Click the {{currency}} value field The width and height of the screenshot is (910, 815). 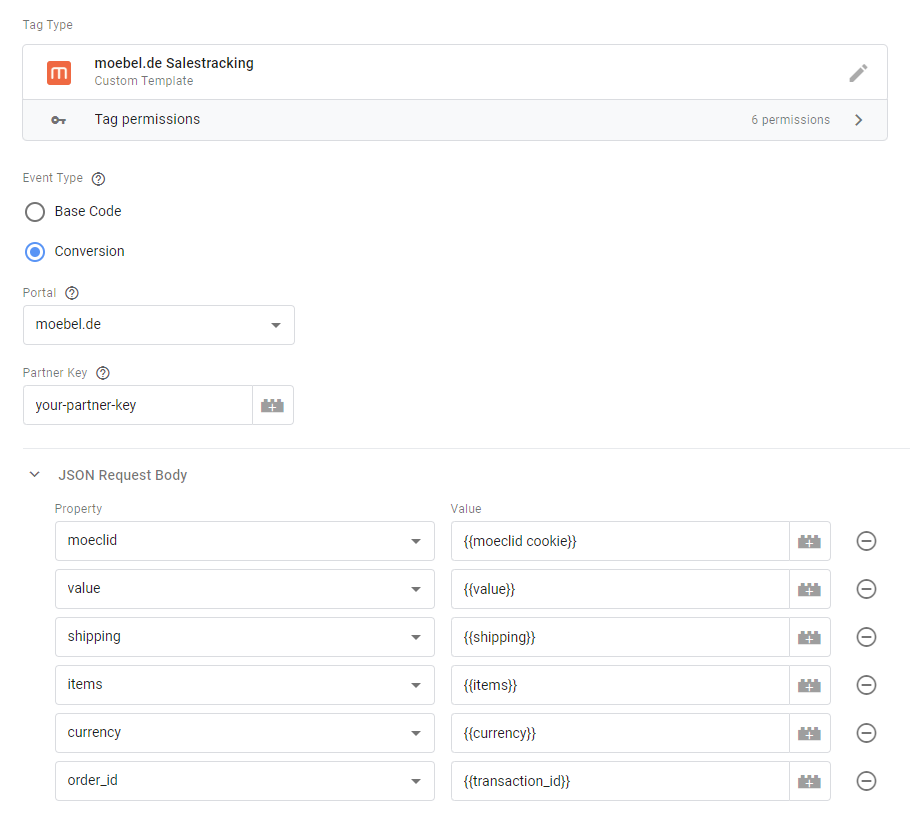[620, 733]
